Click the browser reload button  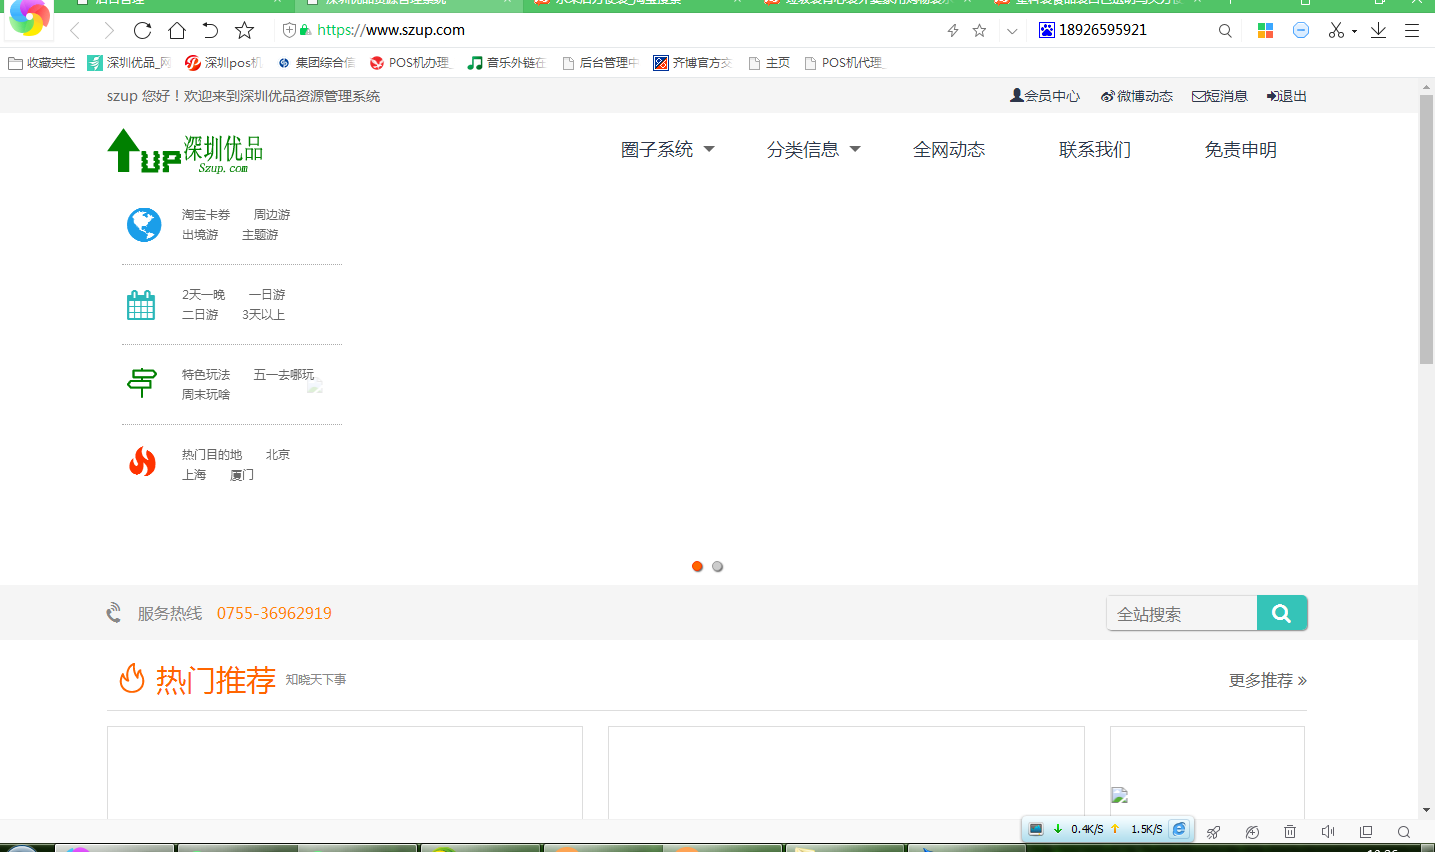[142, 30]
